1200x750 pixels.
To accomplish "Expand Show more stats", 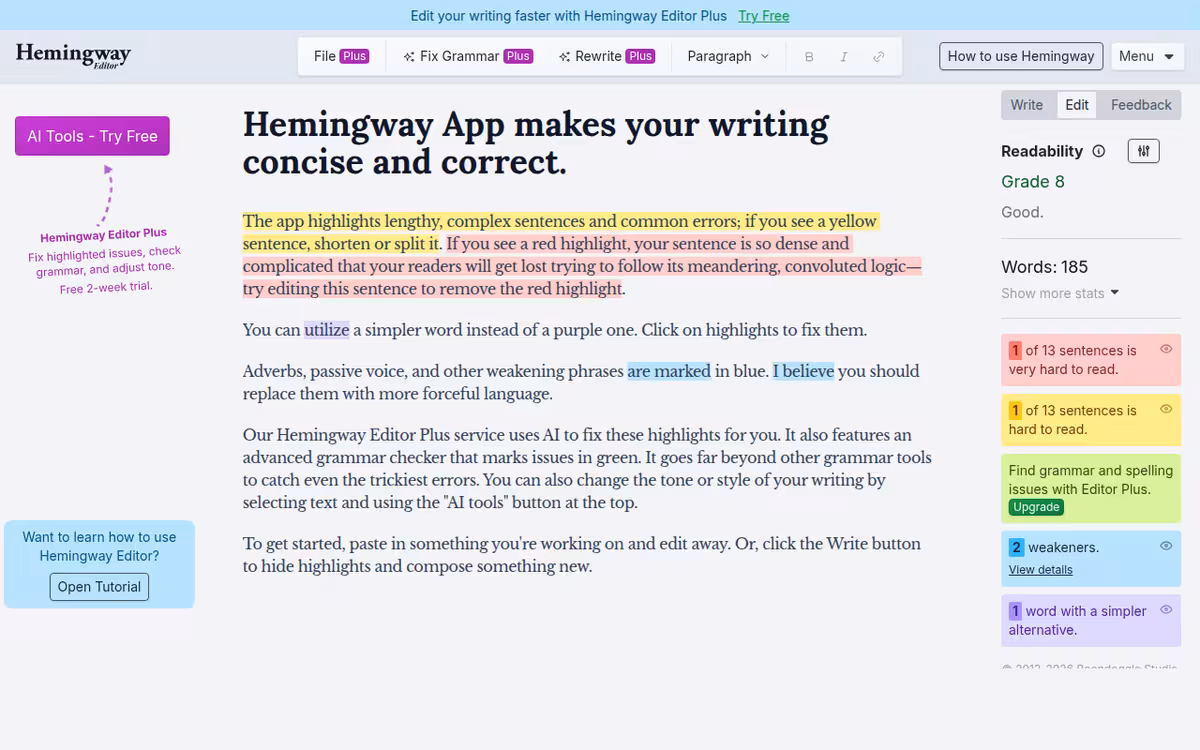I will pyautogui.click(x=1060, y=293).
